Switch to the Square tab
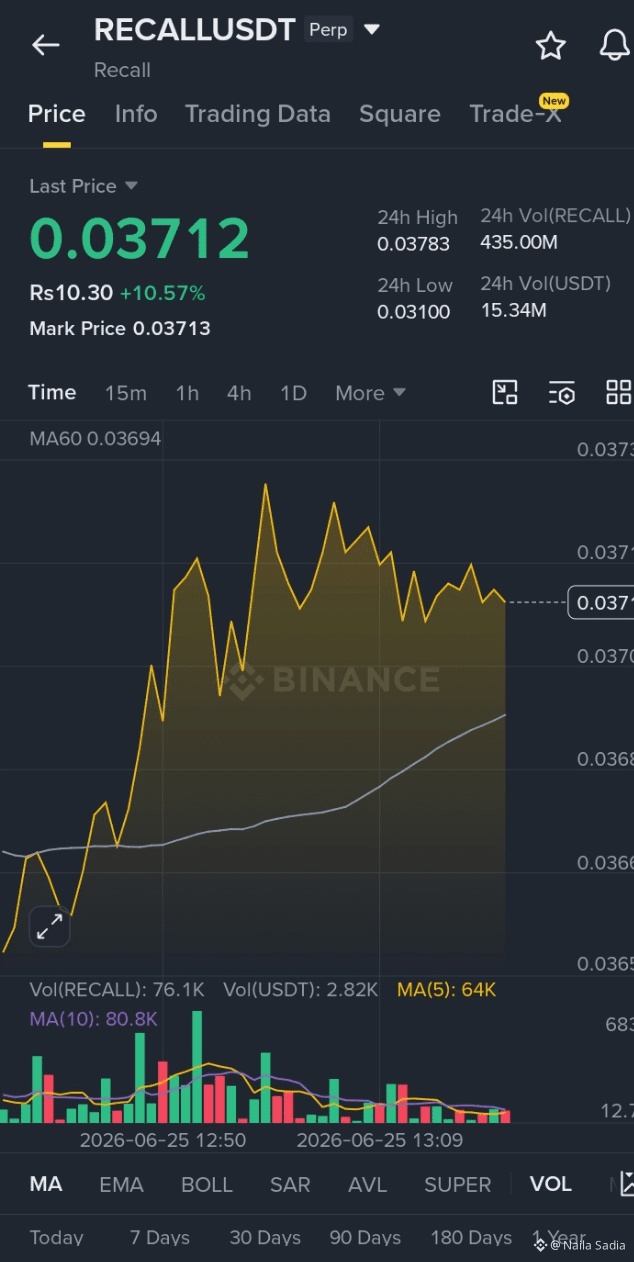This screenshot has height=1262, width=634. tap(400, 114)
